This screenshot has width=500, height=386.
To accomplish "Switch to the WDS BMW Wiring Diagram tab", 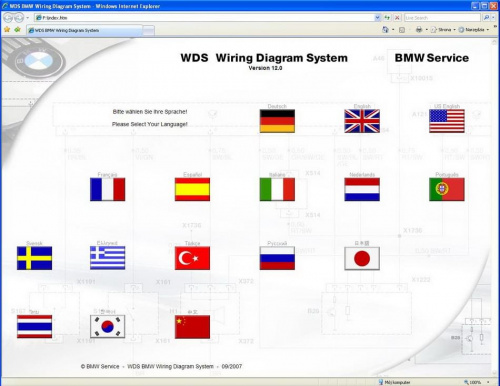I will pos(85,30).
